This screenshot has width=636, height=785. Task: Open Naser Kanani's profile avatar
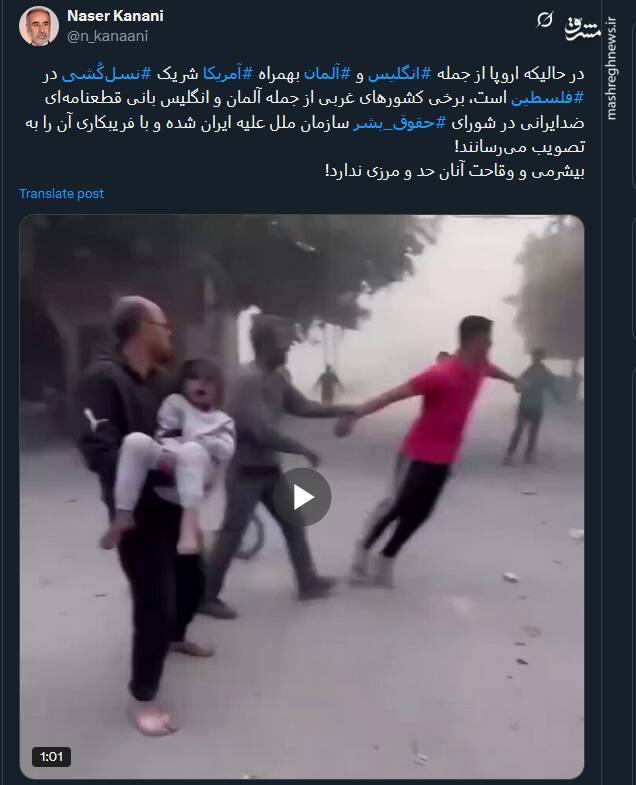(39, 26)
